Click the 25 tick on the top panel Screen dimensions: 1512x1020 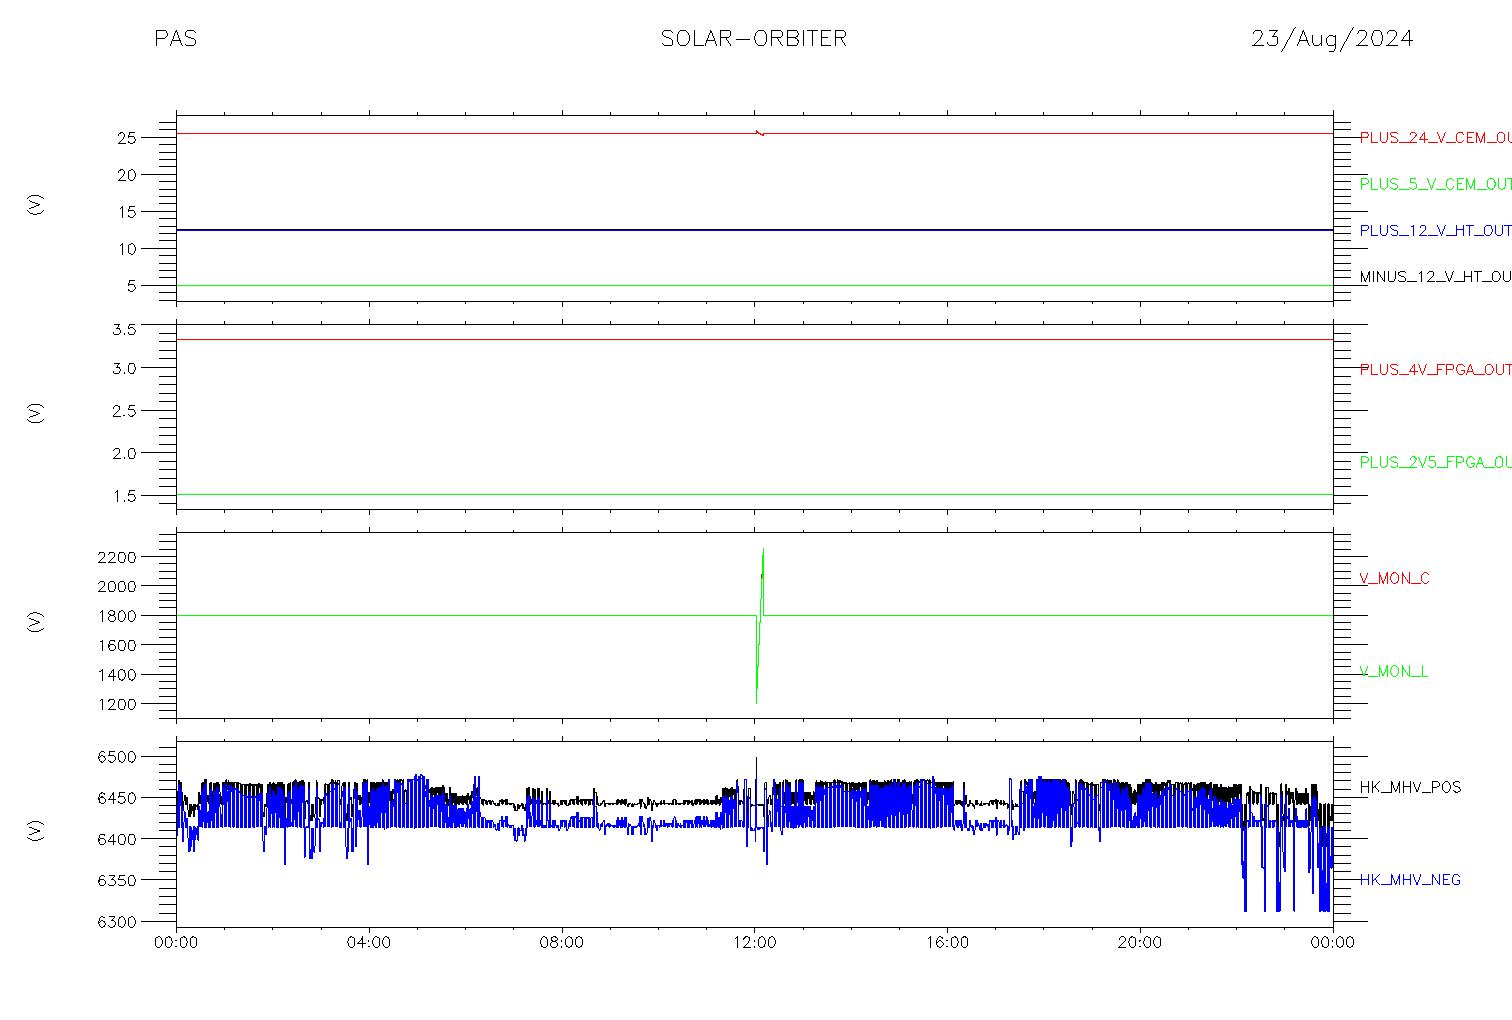[126, 138]
